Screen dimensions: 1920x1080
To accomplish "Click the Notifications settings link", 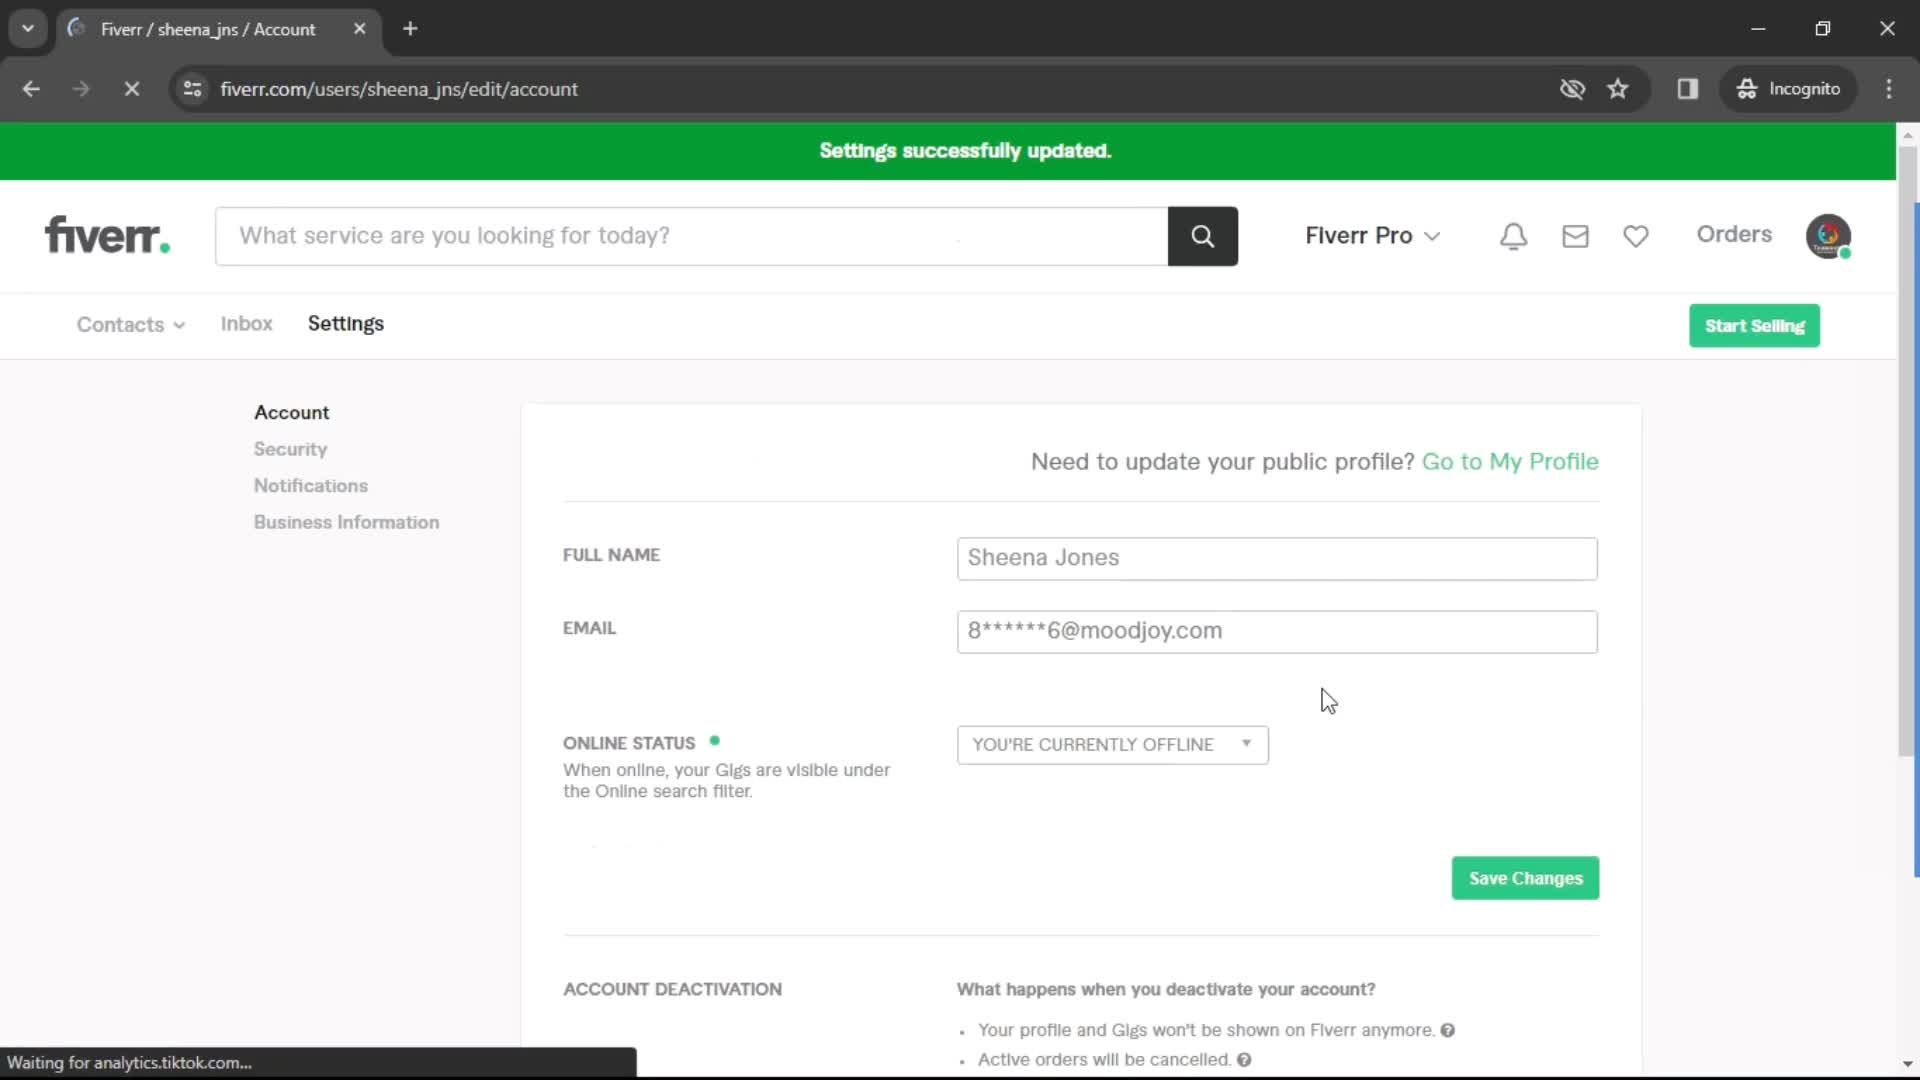I will point(311,485).
